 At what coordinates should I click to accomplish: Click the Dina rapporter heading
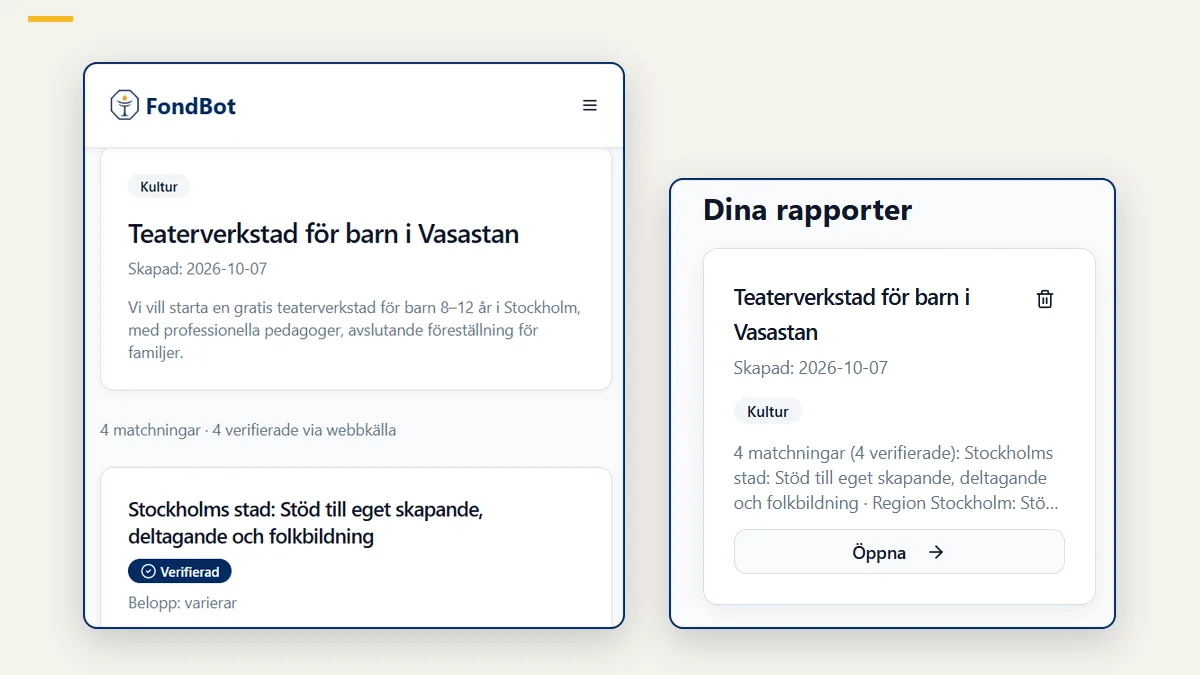(808, 210)
